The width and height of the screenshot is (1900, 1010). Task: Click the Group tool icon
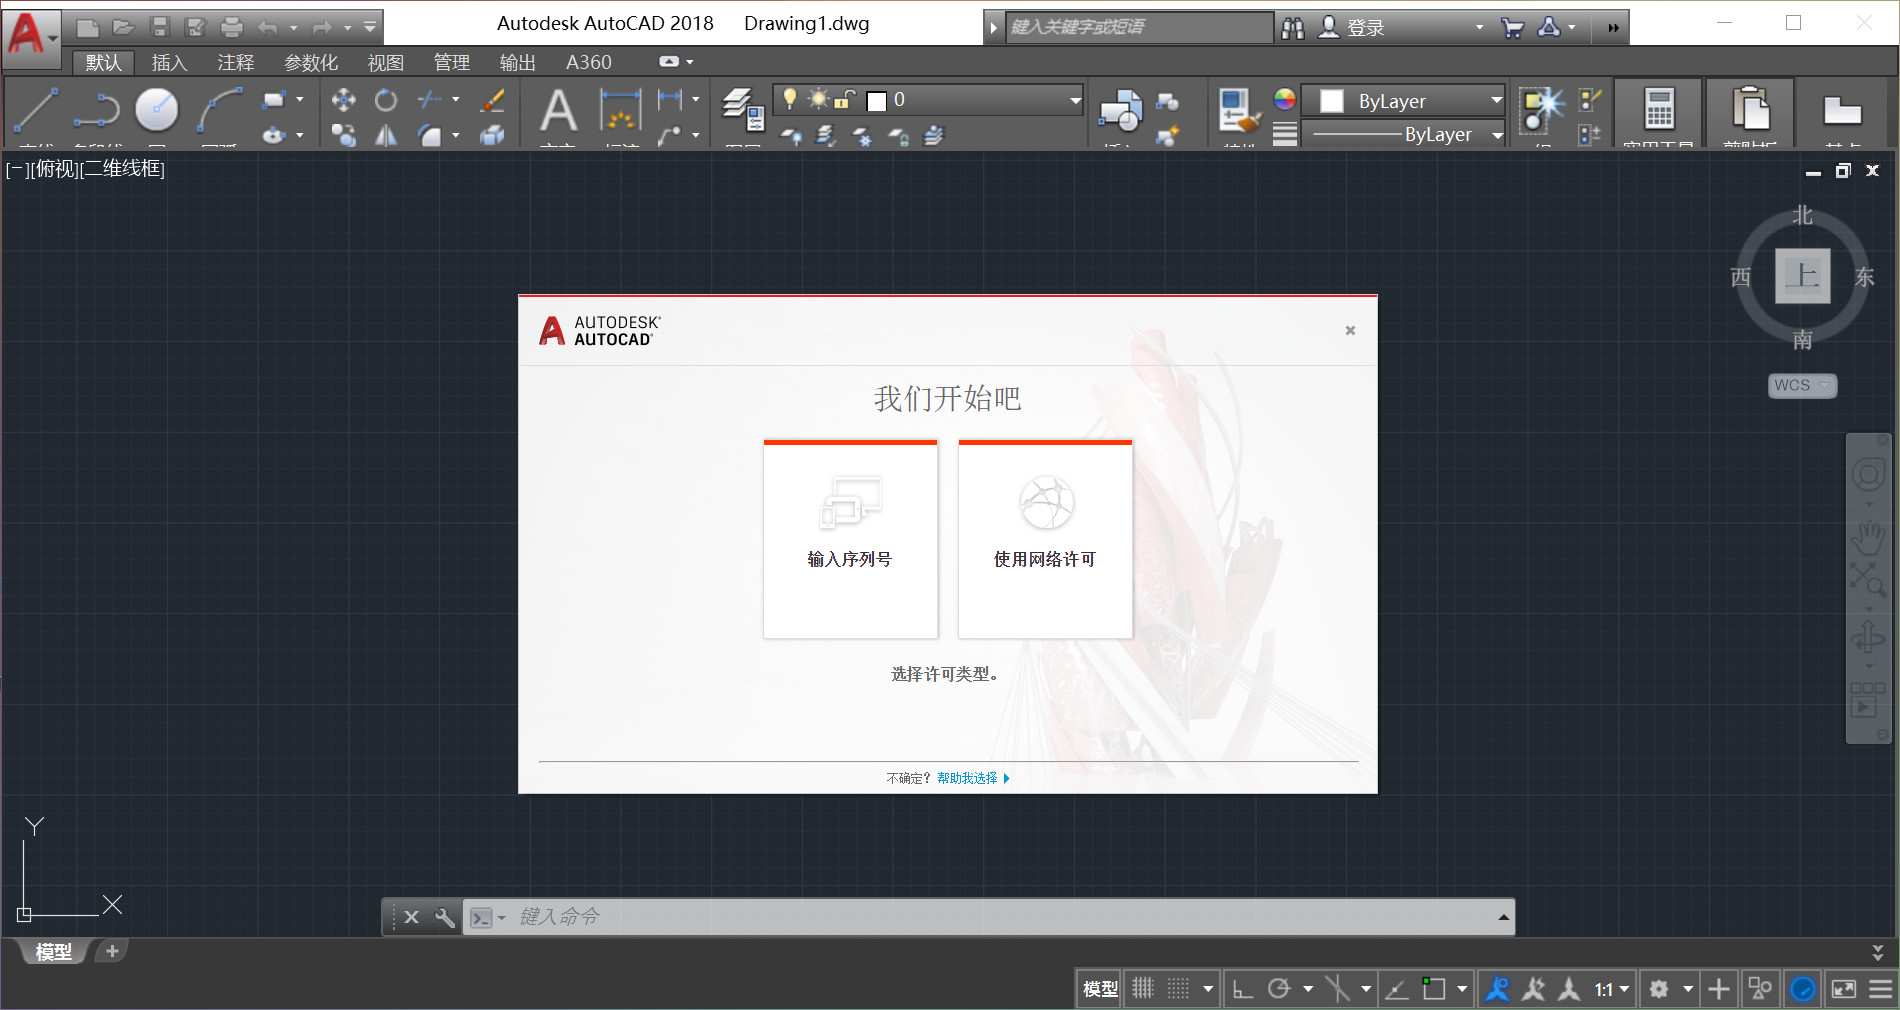(1542, 110)
